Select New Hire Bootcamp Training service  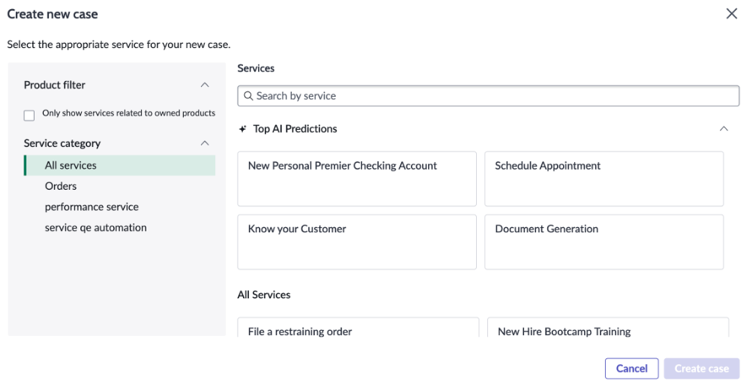point(608,327)
